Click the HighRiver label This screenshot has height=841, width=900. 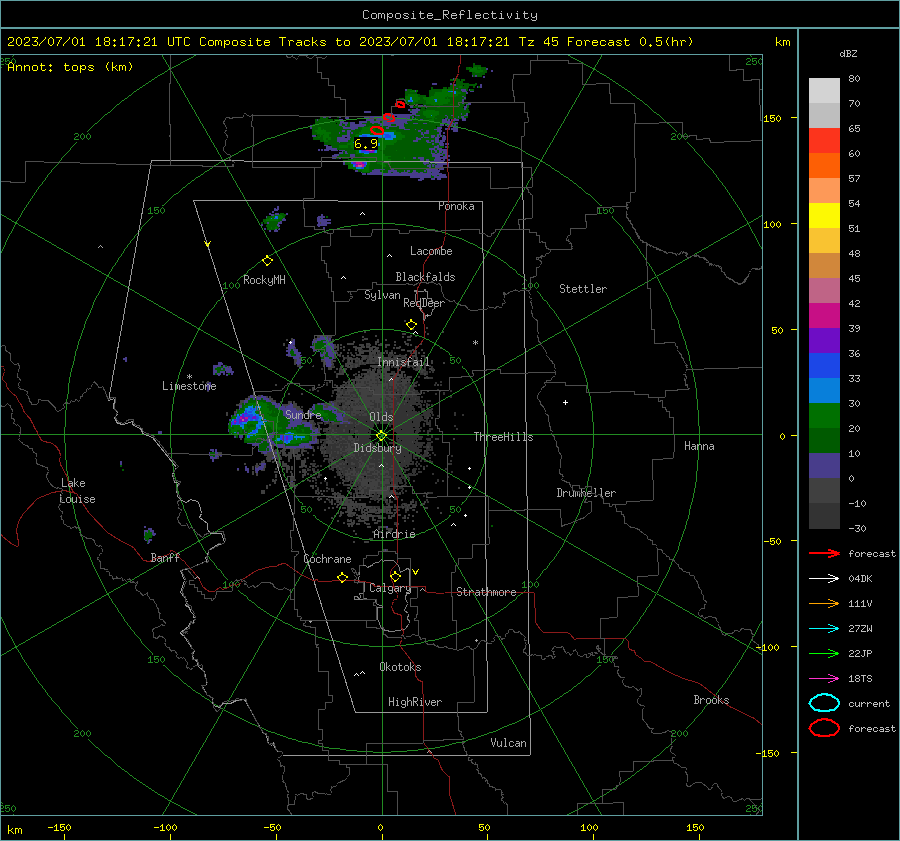pos(415,702)
